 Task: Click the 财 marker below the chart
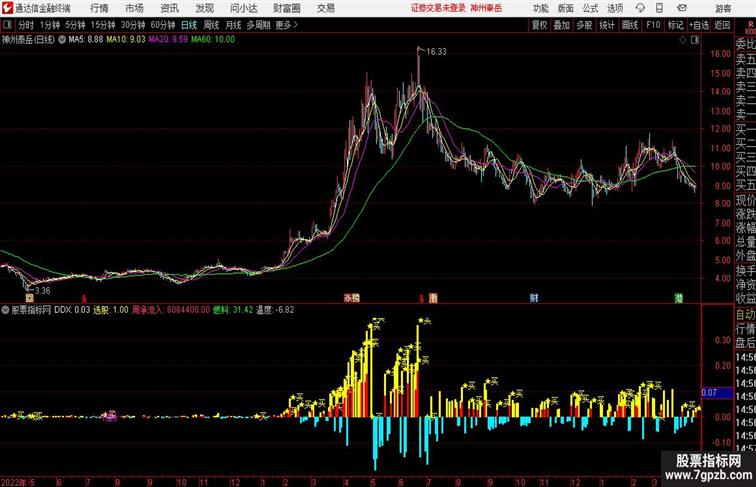click(x=534, y=298)
